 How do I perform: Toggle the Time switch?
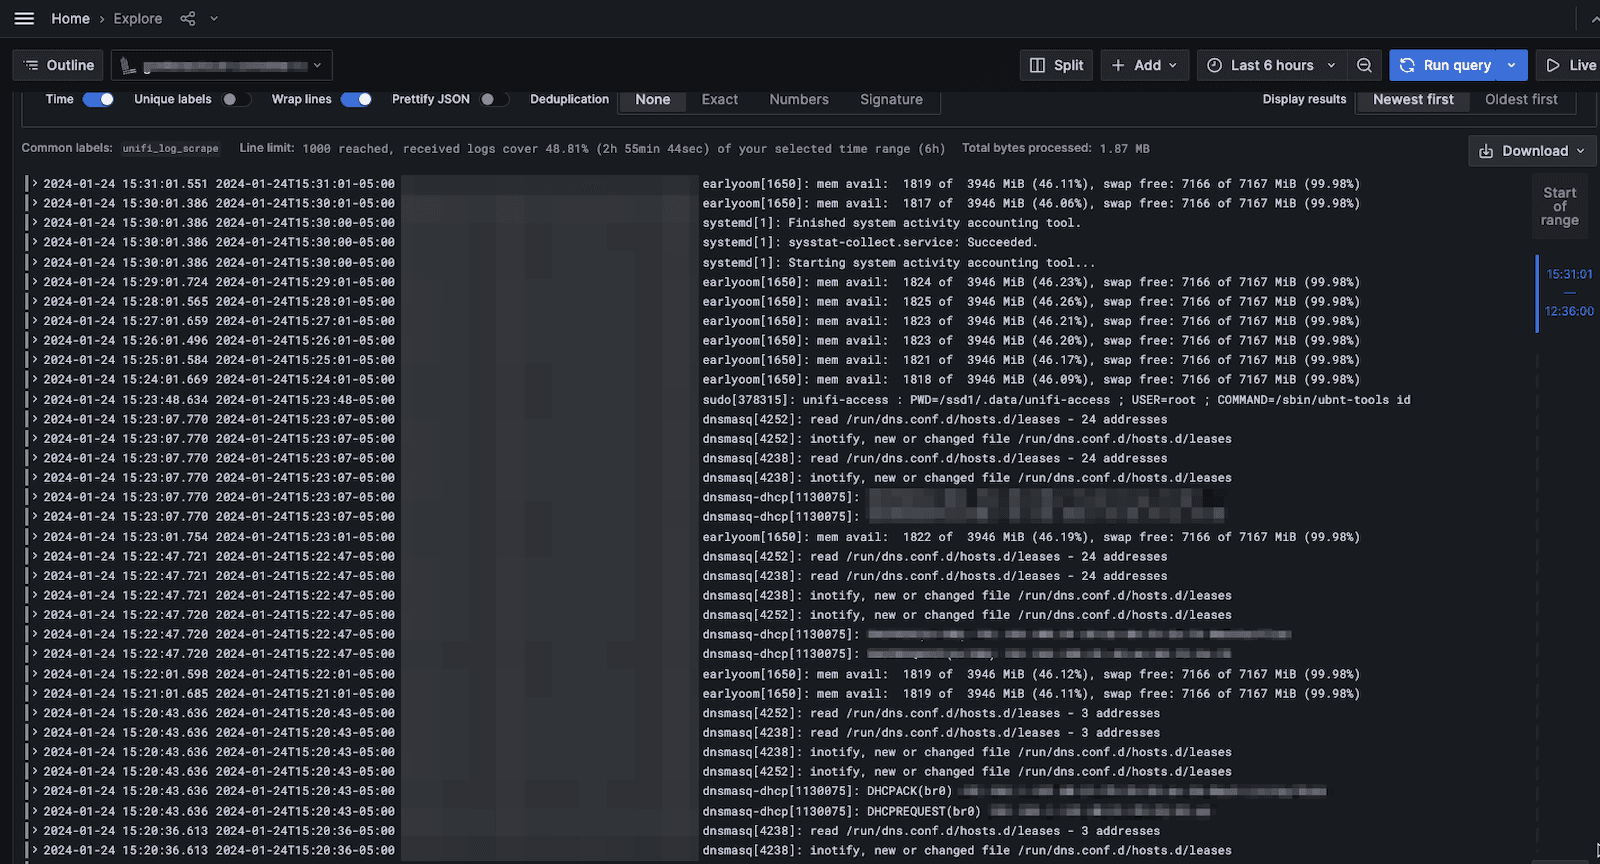tap(98, 99)
